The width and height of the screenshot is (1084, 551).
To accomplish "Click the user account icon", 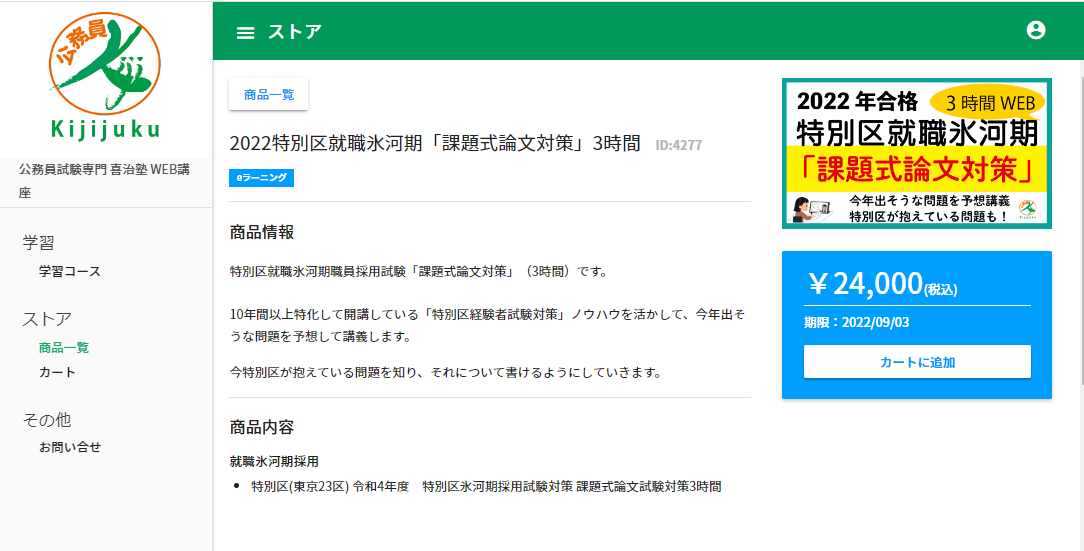I will coord(1036,30).
